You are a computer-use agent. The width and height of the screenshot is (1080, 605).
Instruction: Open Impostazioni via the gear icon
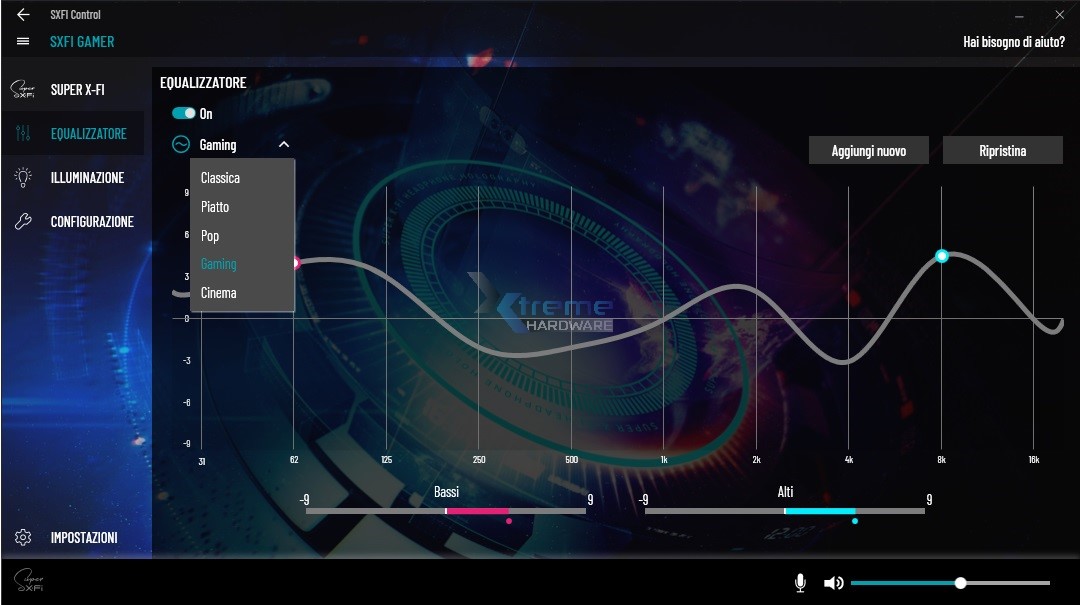(24, 537)
